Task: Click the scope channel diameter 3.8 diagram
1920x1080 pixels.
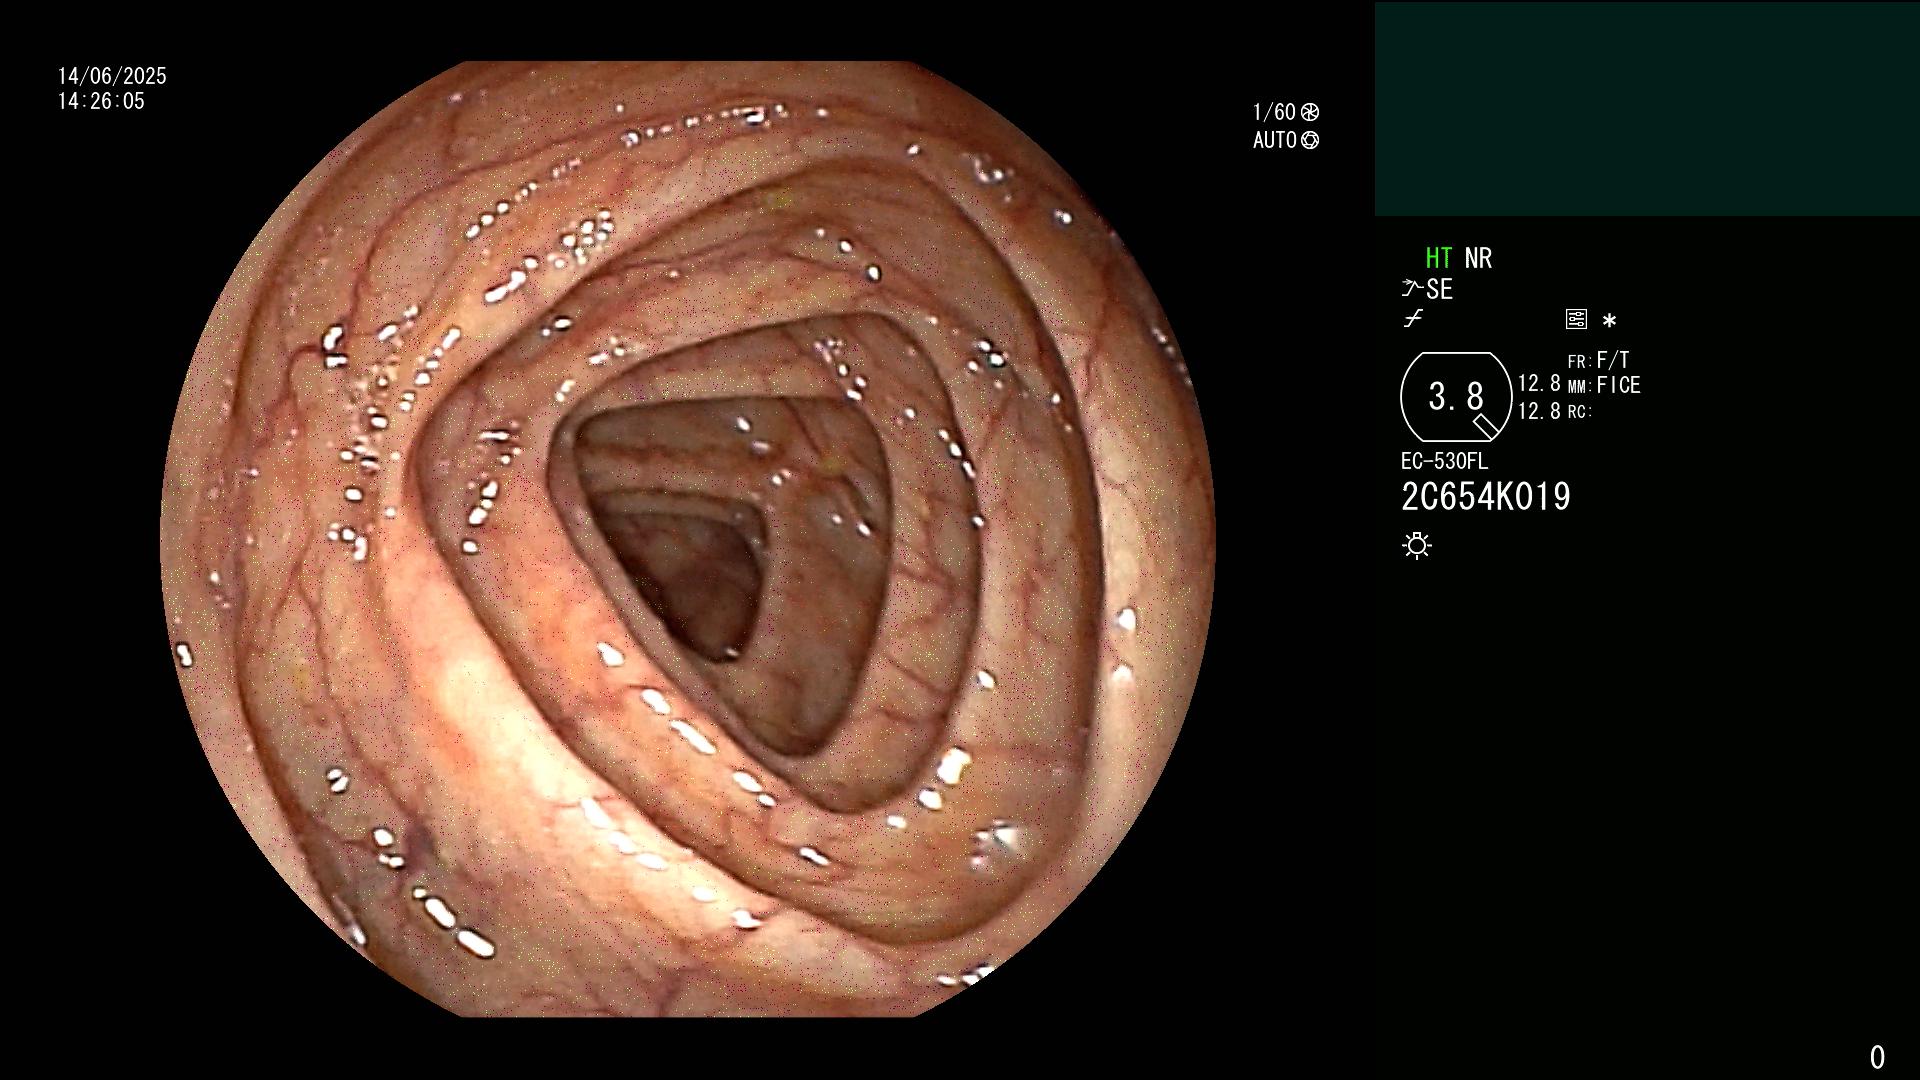Action: pos(1456,397)
